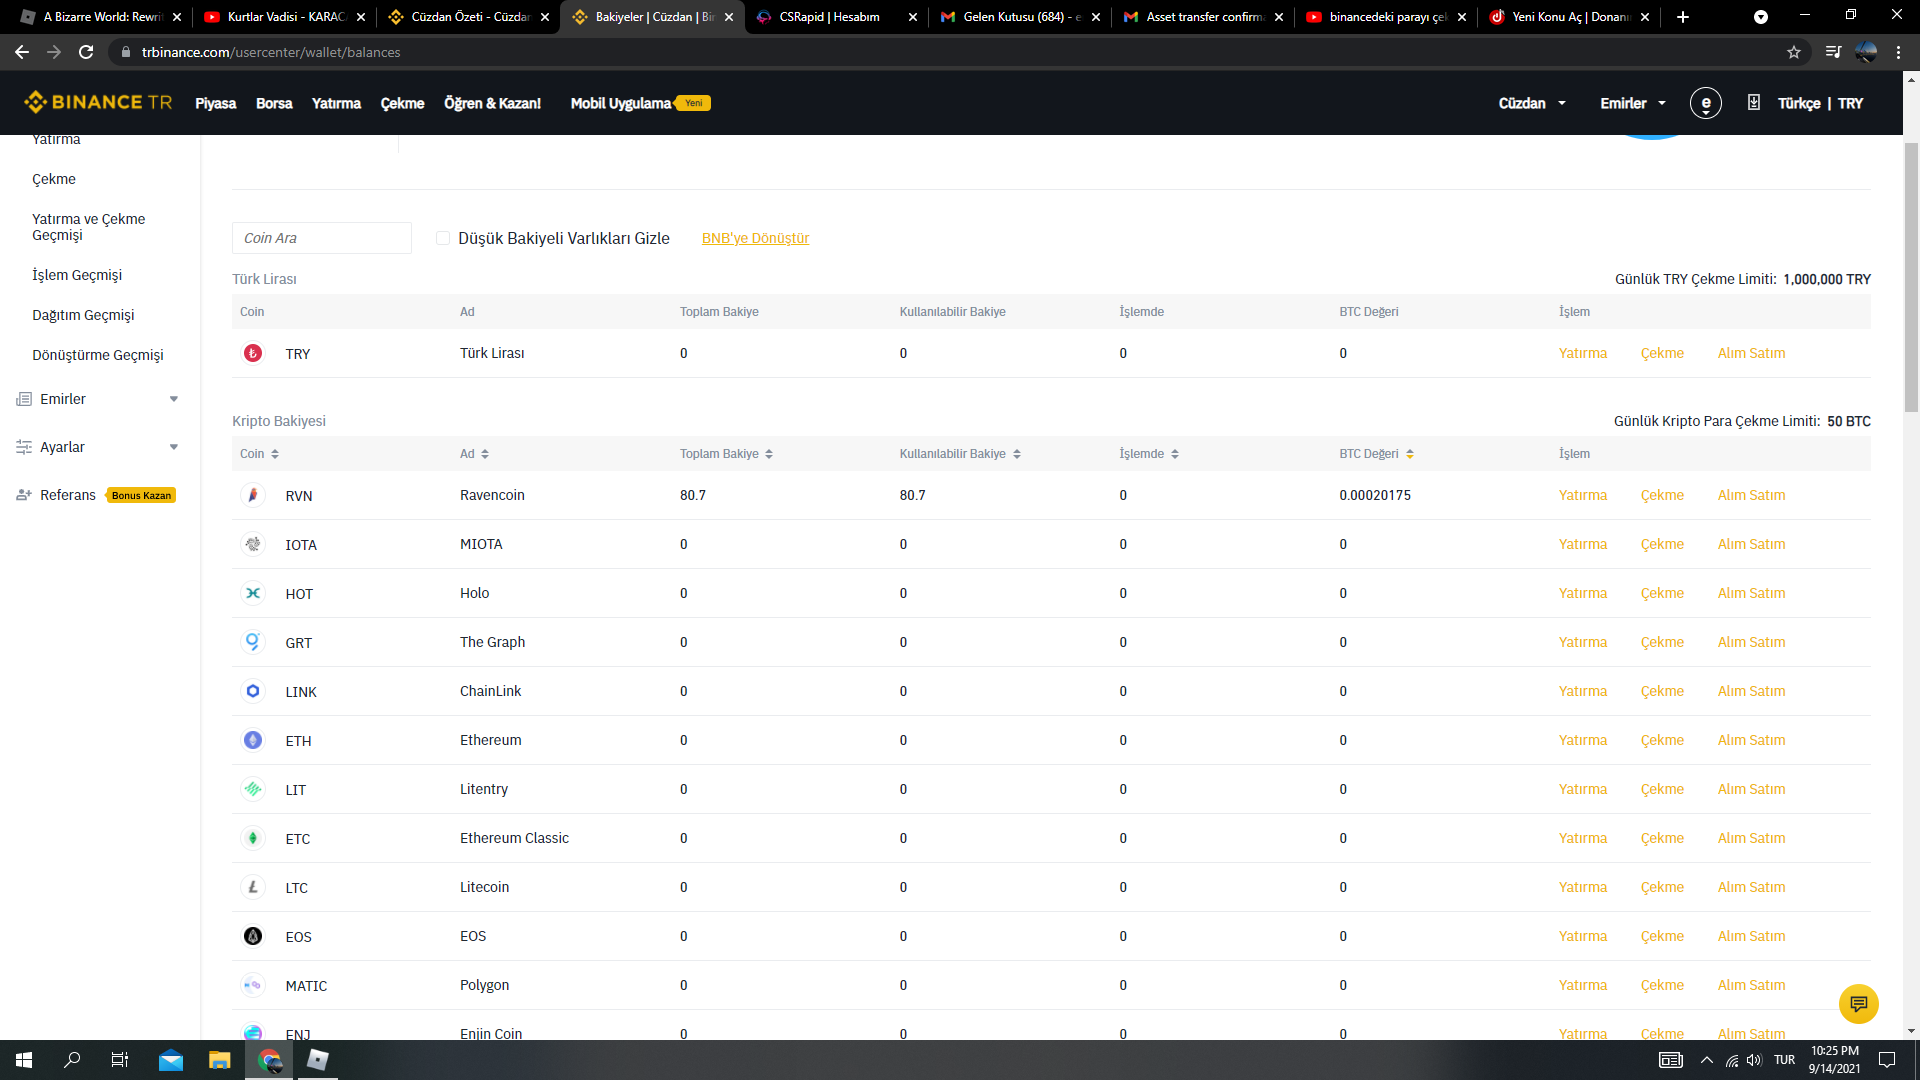
Task: Click the ETC coin icon
Action: coord(253,838)
